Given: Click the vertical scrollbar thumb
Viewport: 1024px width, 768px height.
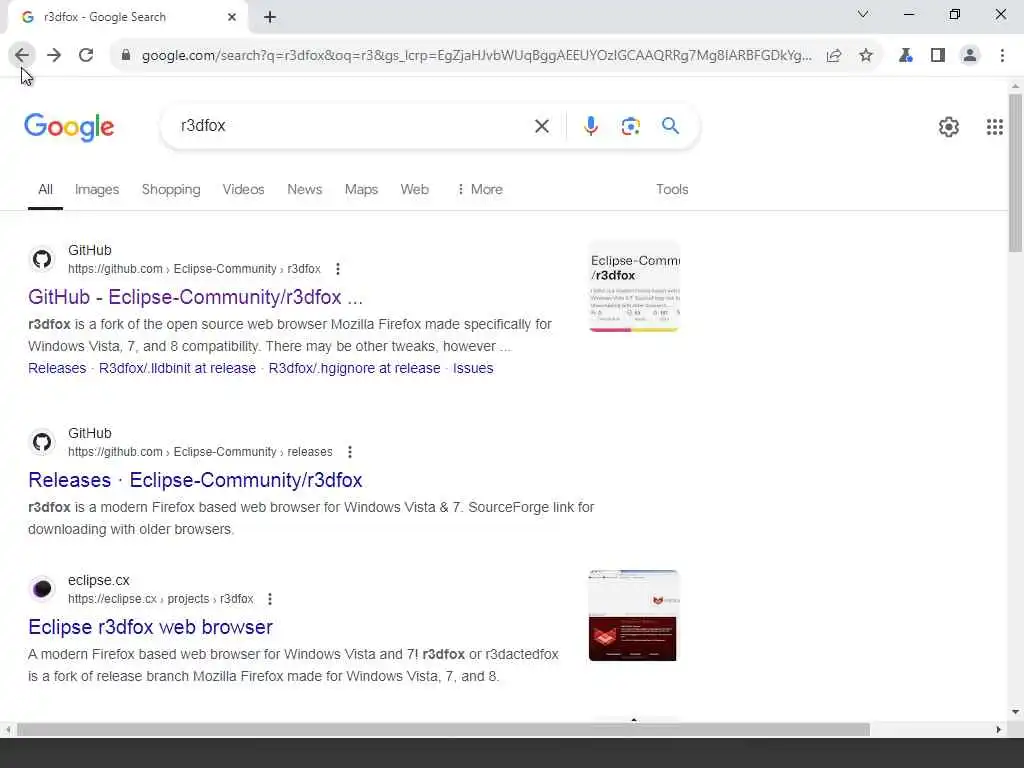Looking at the screenshot, I should (x=1015, y=173).
